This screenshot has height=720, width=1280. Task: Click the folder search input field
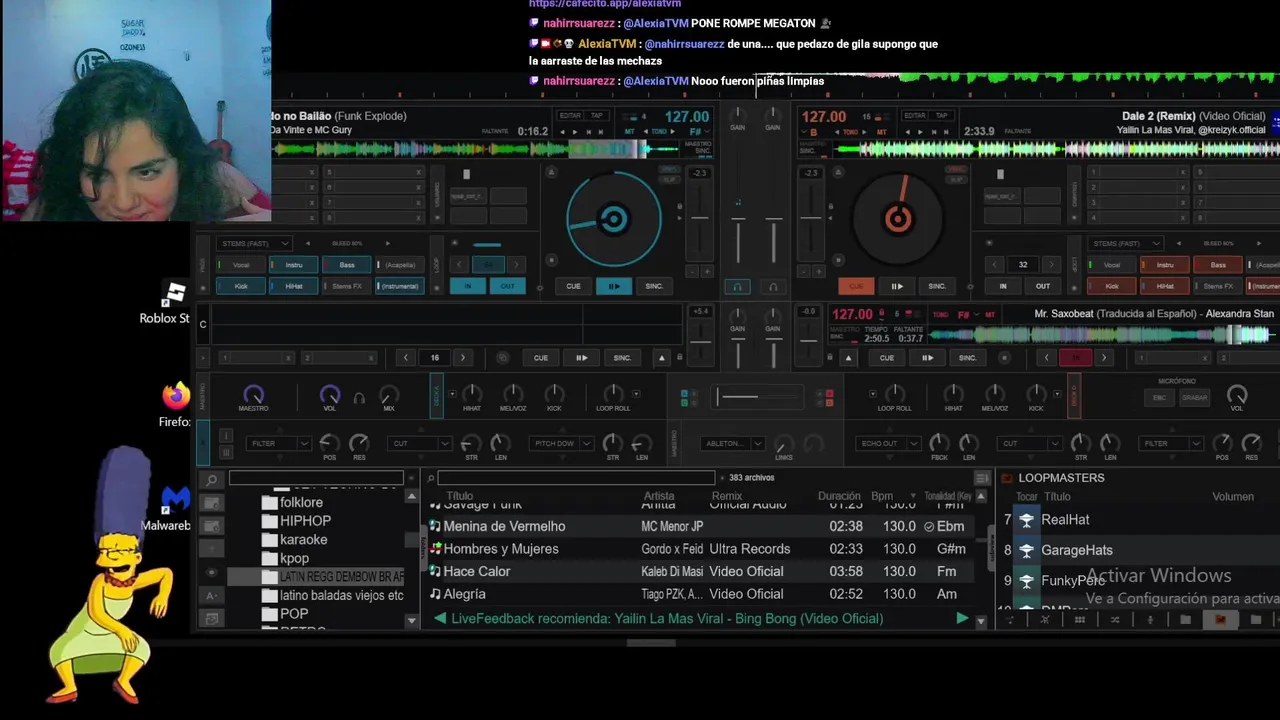[x=316, y=478]
